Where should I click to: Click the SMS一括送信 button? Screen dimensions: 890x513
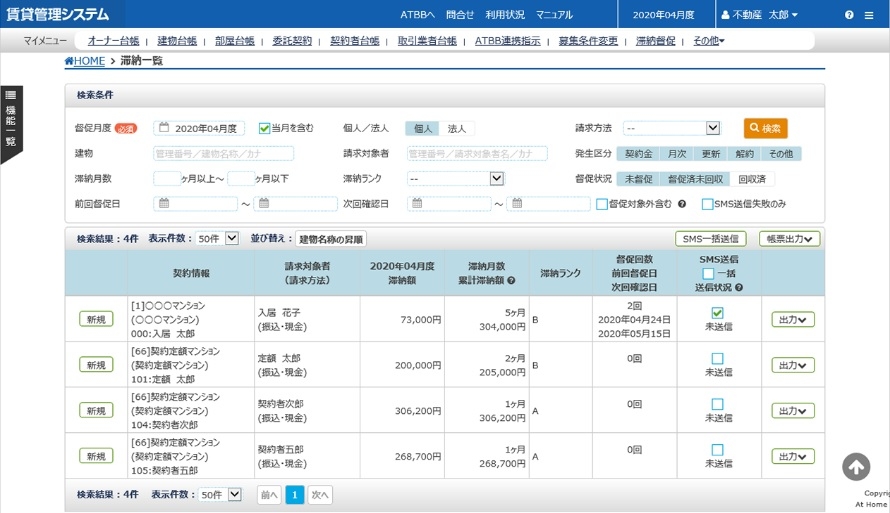click(710, 239)
